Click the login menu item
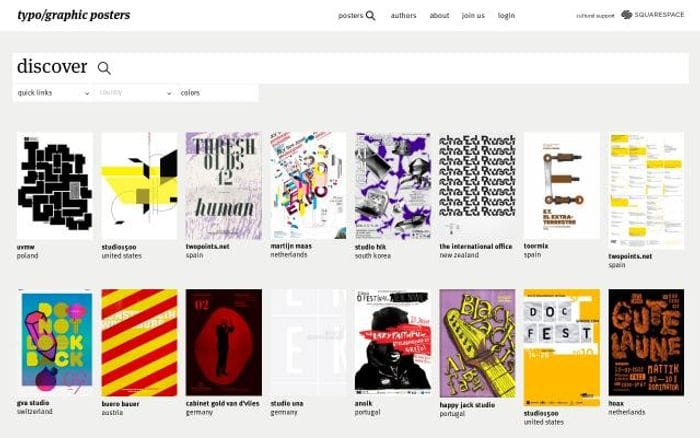 pos(506,16)
